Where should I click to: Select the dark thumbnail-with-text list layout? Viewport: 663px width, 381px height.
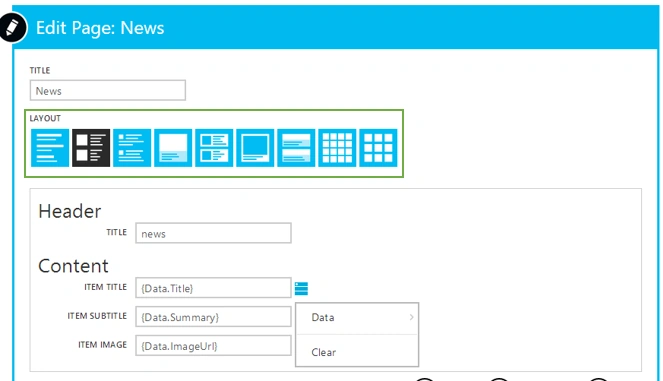(91, 148)
